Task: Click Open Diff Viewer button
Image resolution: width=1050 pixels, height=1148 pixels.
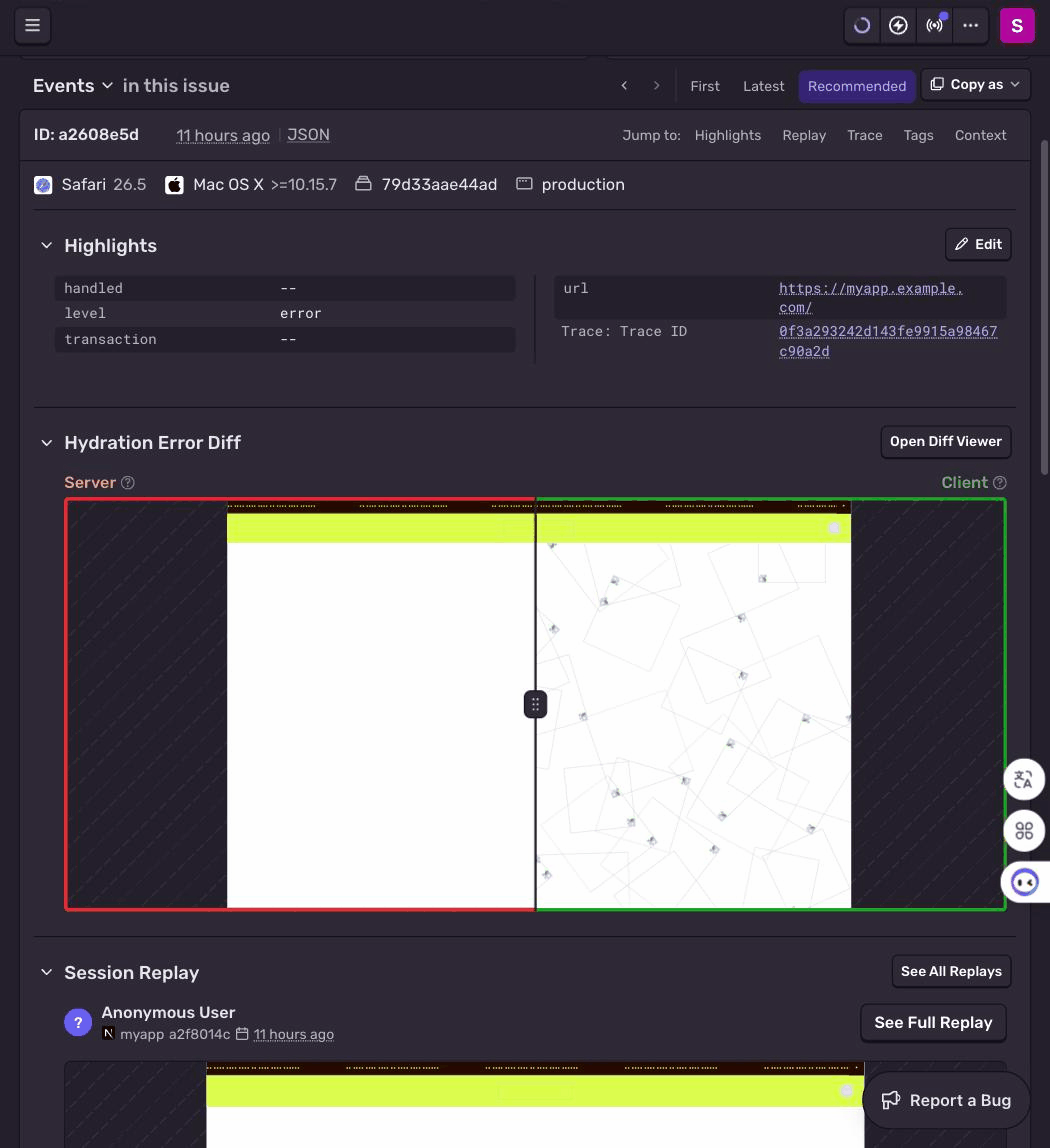Action: coord(946,441)
